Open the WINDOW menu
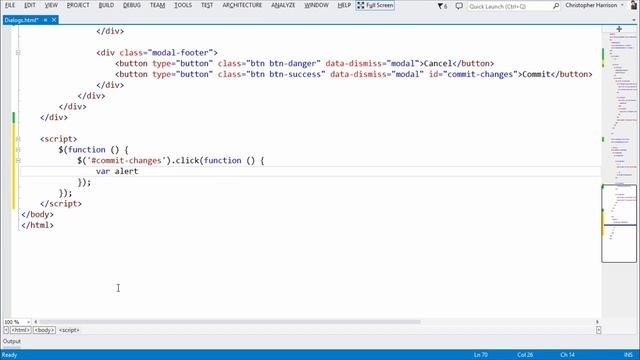Screen dimensions: 640x360 pyautogui.click(x=316, y=5)
